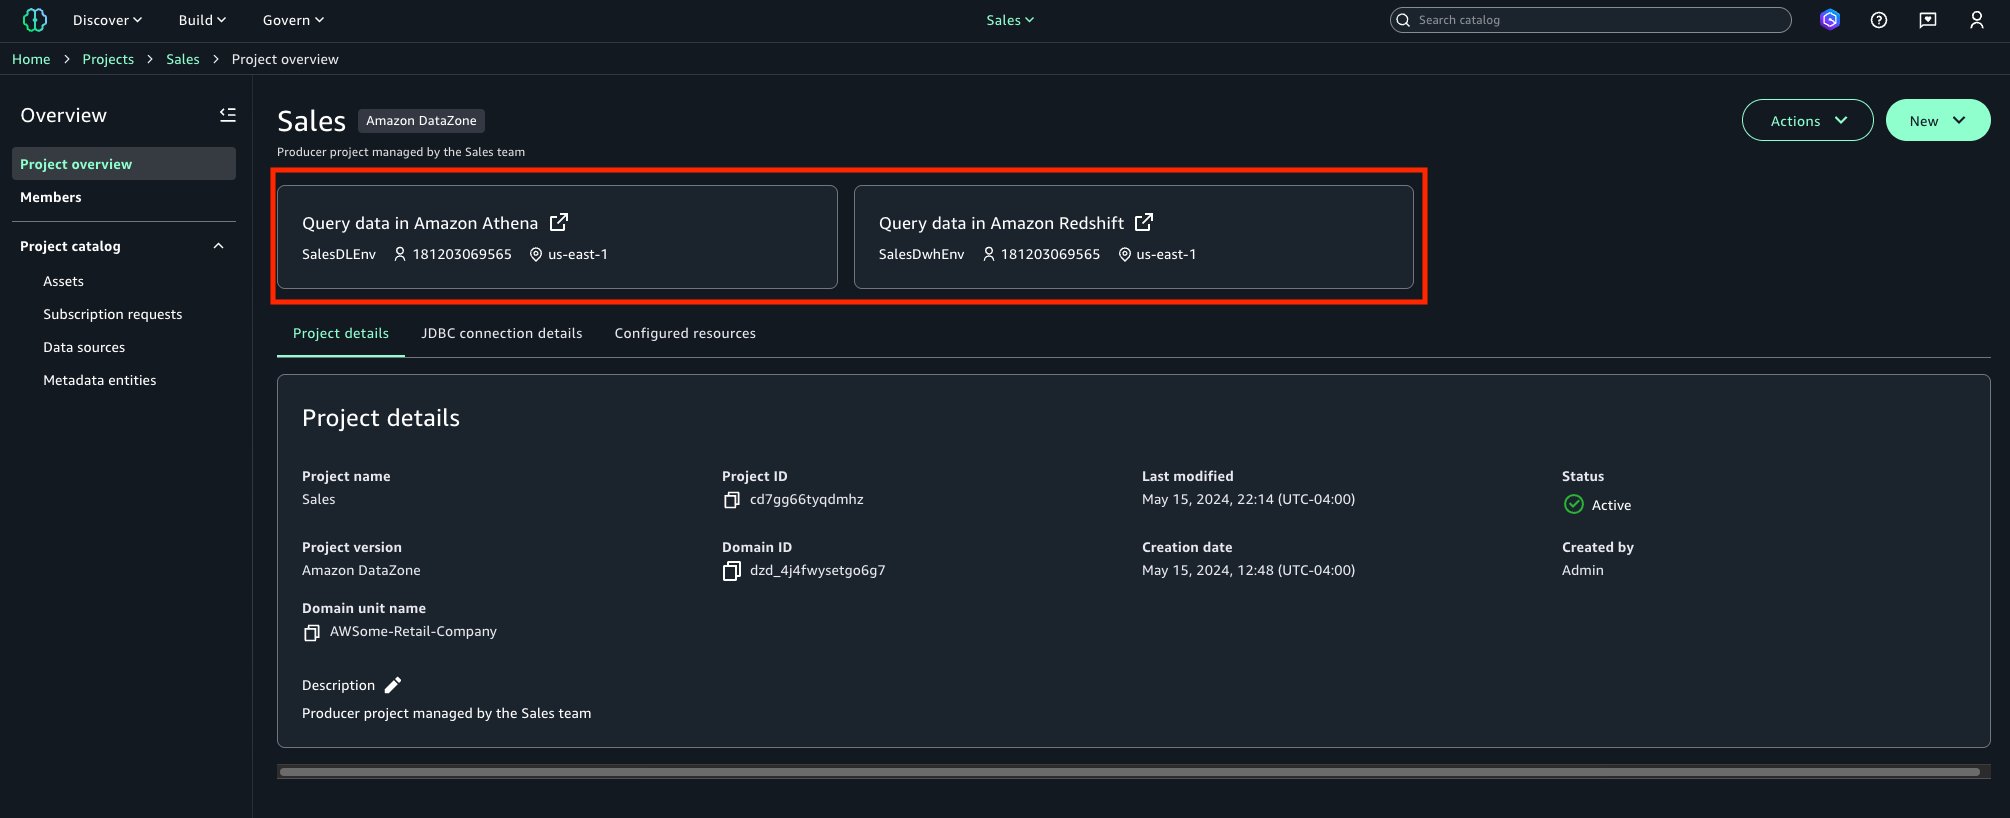Screen dimensions: 2010x818
Task: Open the Sales project selector dropdown
Action: pyautogui.click(x=1010, y=20)
